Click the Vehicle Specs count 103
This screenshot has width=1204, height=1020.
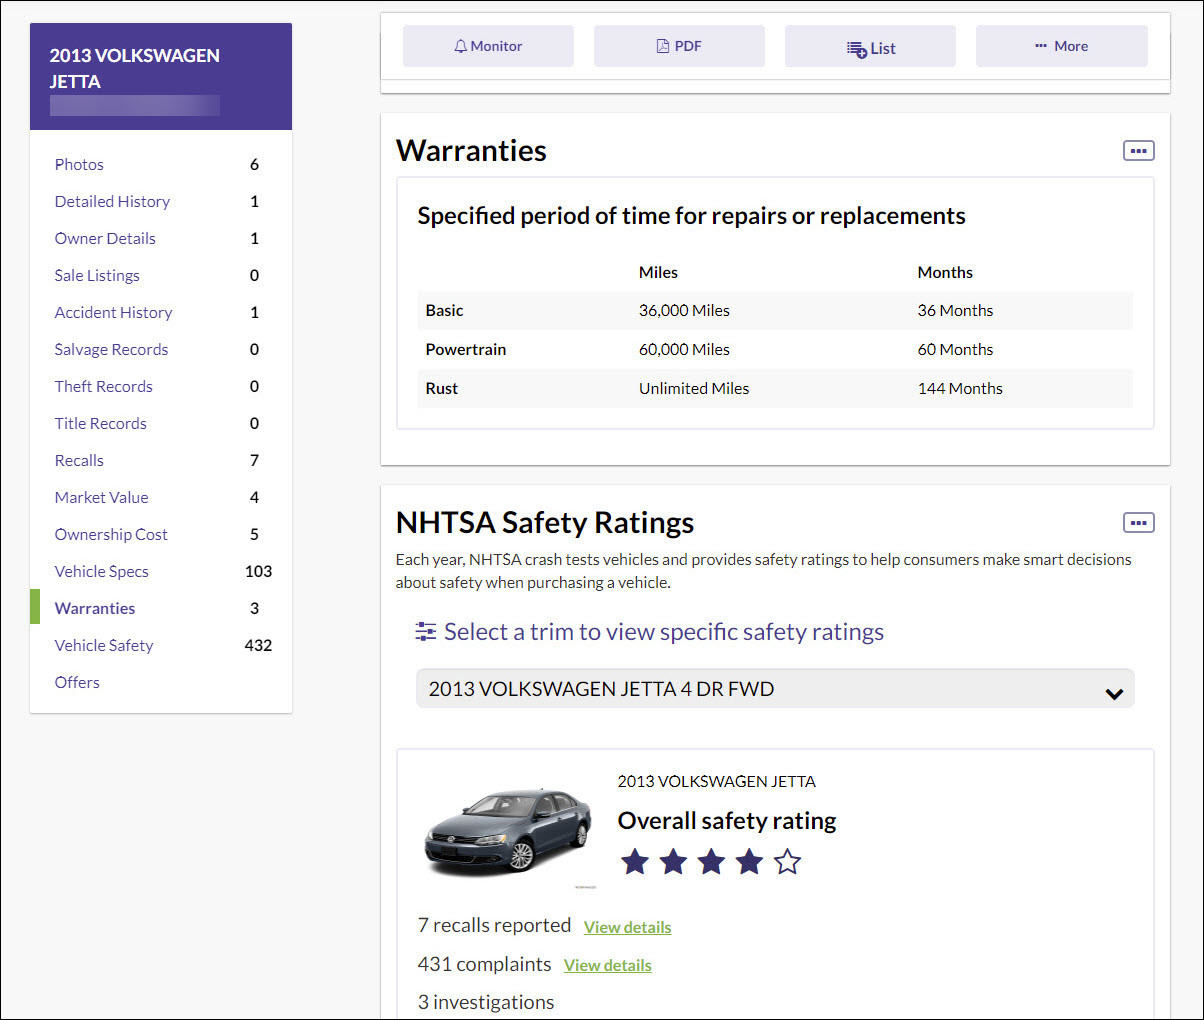click(258, 571)
